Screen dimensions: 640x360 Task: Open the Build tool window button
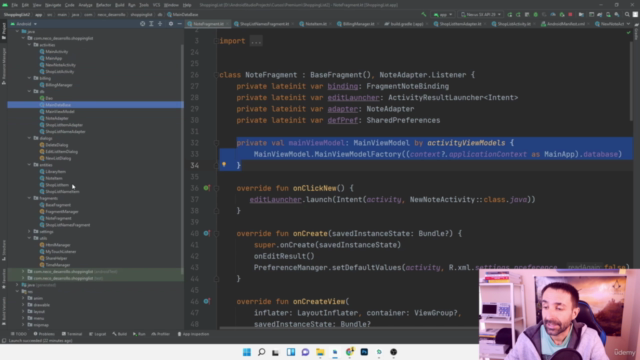120,334
